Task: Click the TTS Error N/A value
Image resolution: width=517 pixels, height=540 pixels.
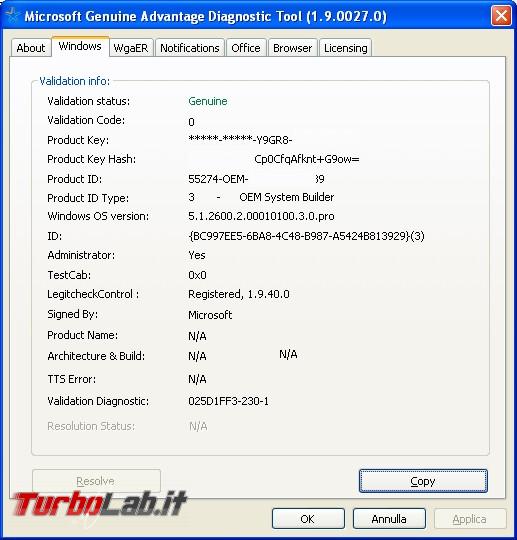Action: (x=197, y=380)
